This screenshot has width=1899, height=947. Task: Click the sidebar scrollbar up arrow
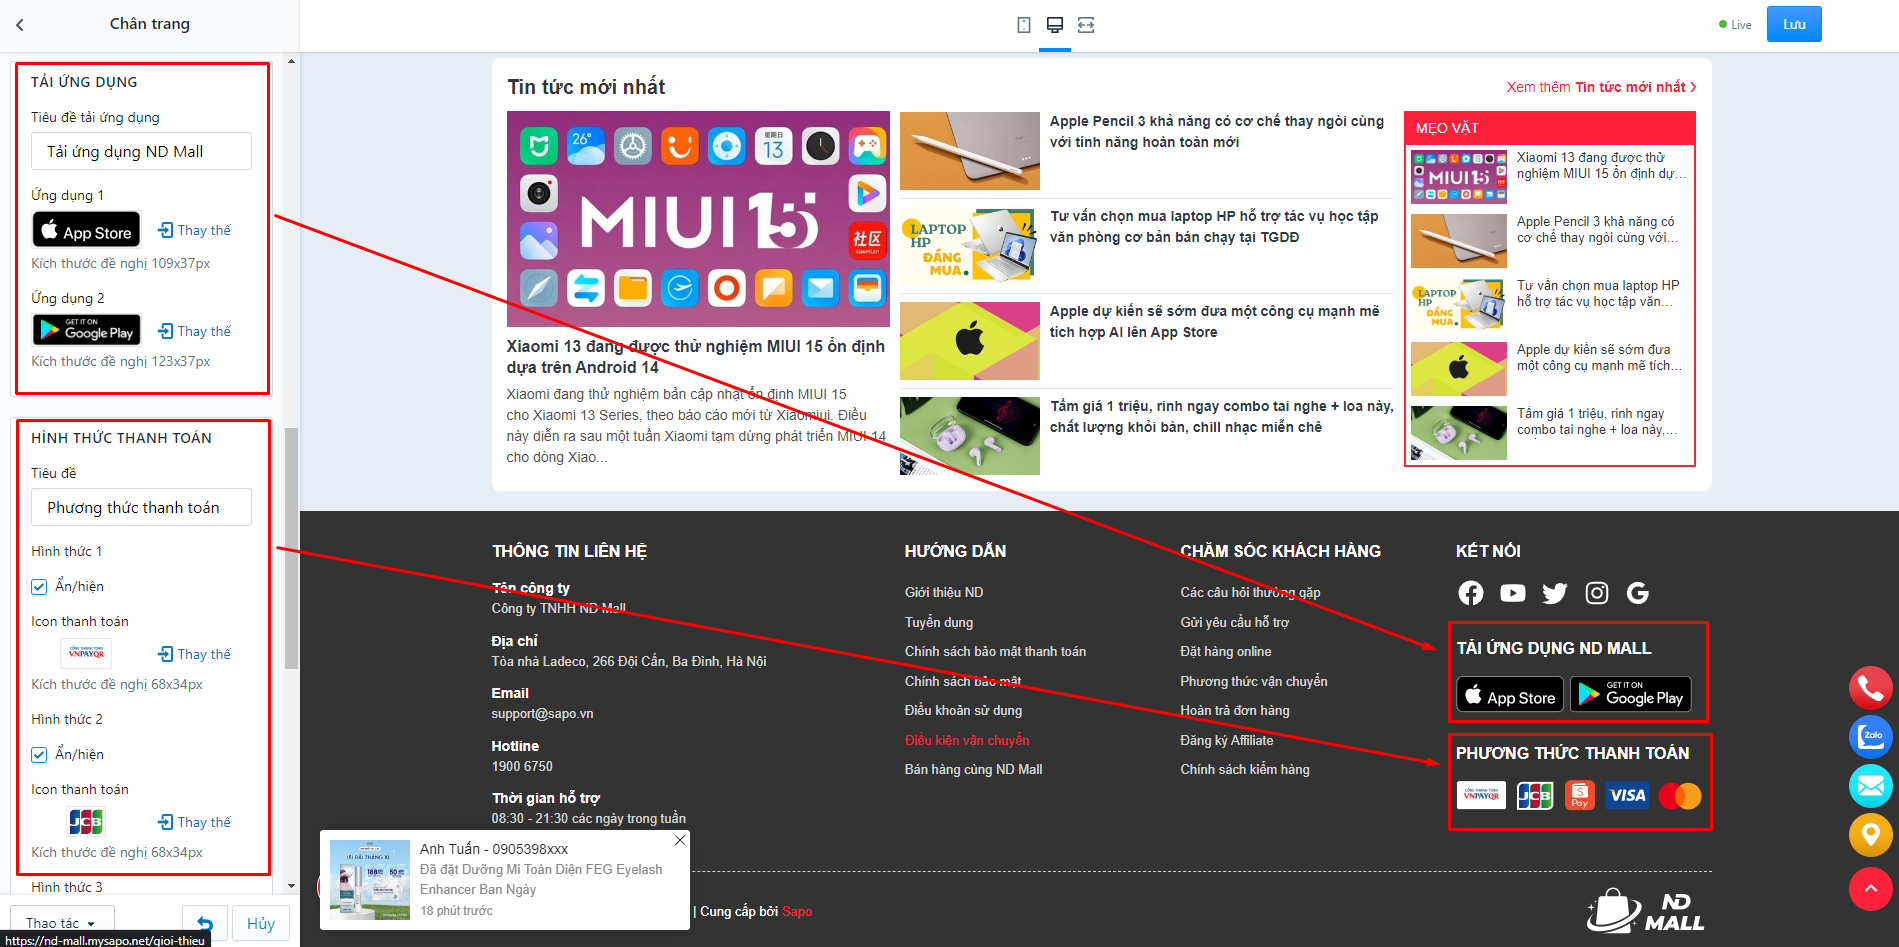(291, 61)
